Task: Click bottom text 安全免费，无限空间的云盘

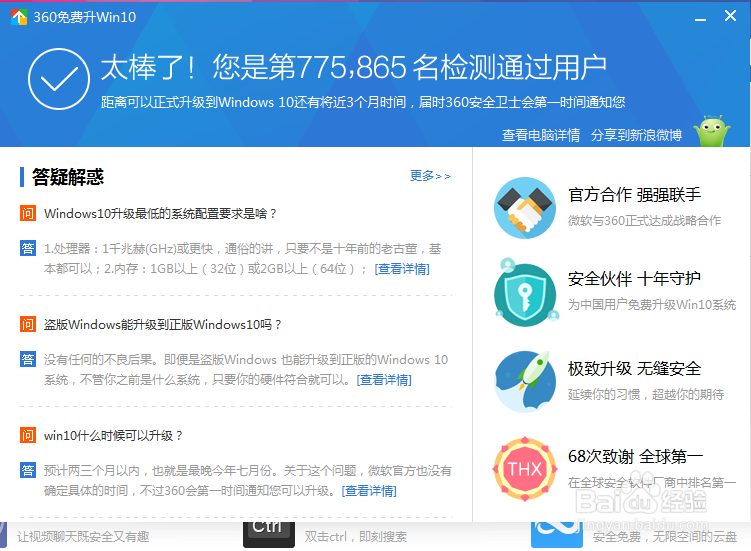Action: coord(665,537)
